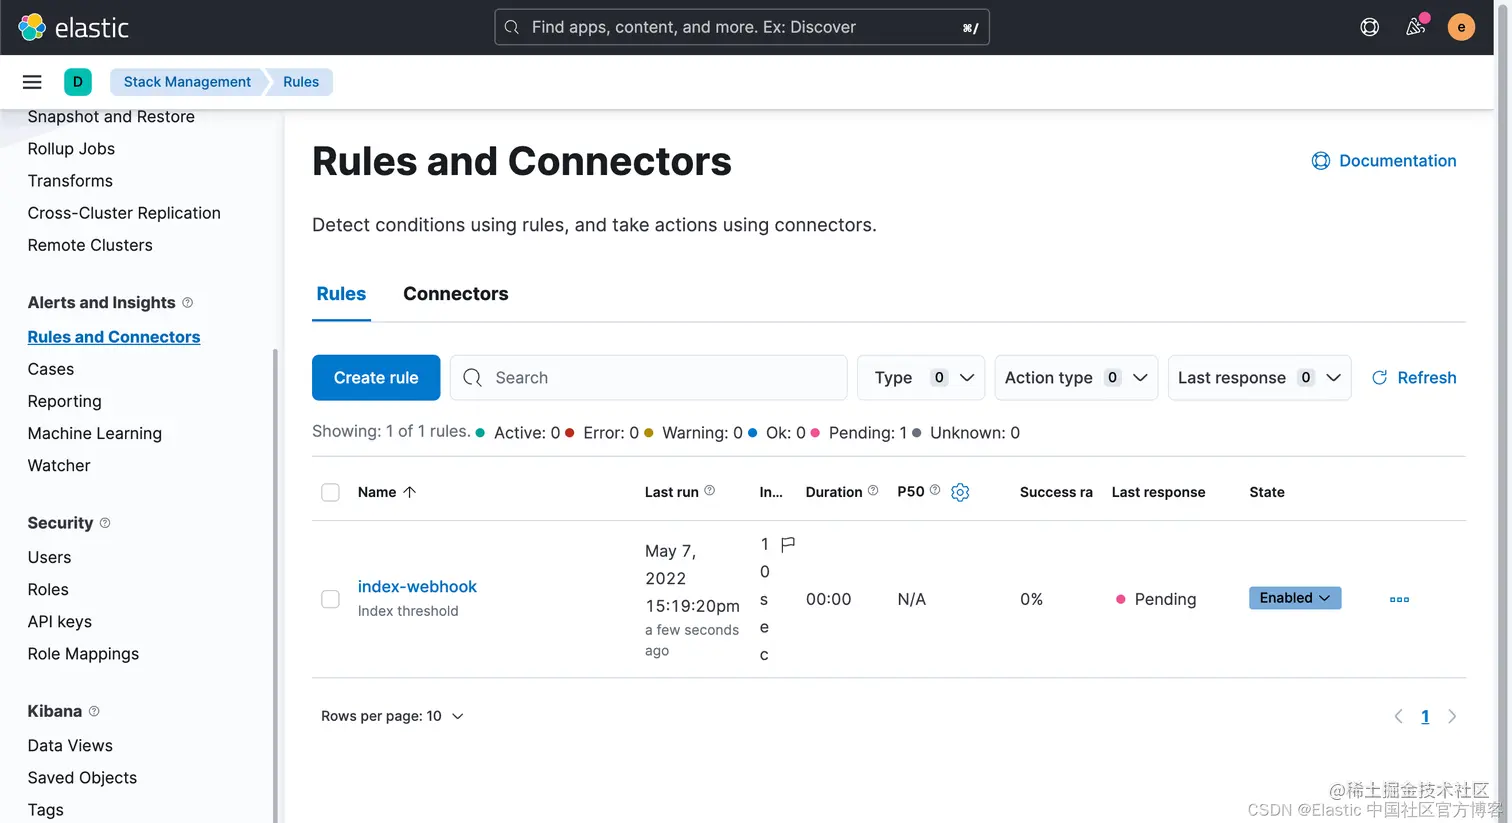Viewport: 1512px width, 823px height.
Task: Toggle the Enabled state dropdown badge
Action: click(x=1295, y=598)
